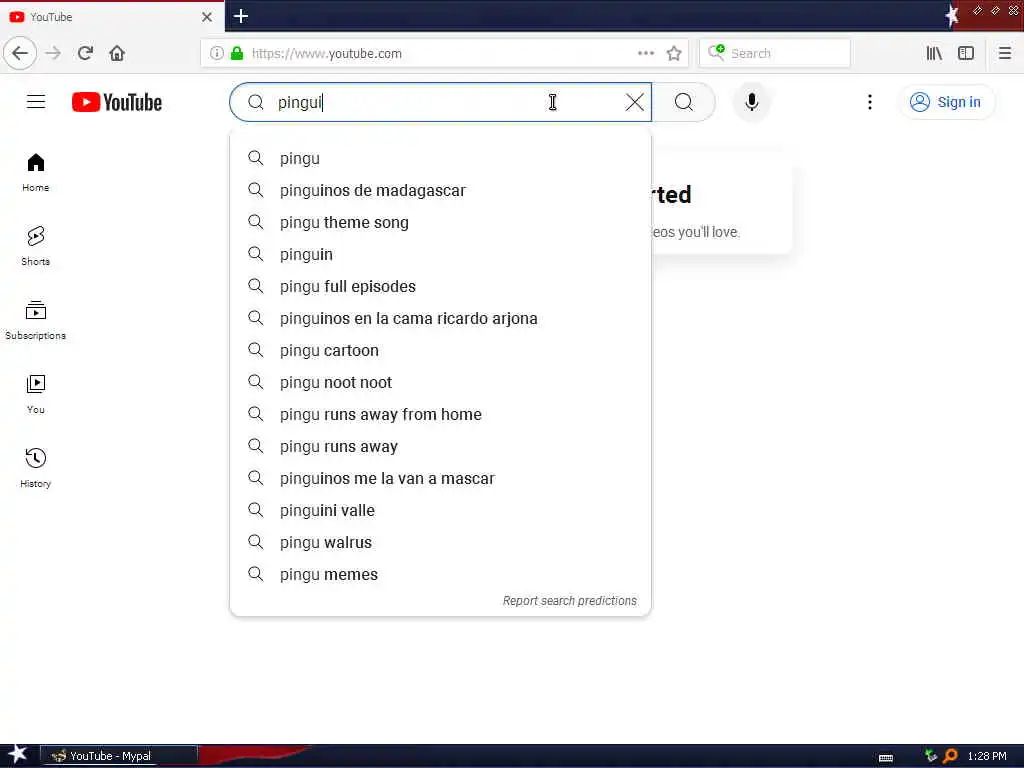This screenshot has height=768, width=1024.
Task: Click YouTube - Mypal taskbar button
Action: tap(119, 756)
